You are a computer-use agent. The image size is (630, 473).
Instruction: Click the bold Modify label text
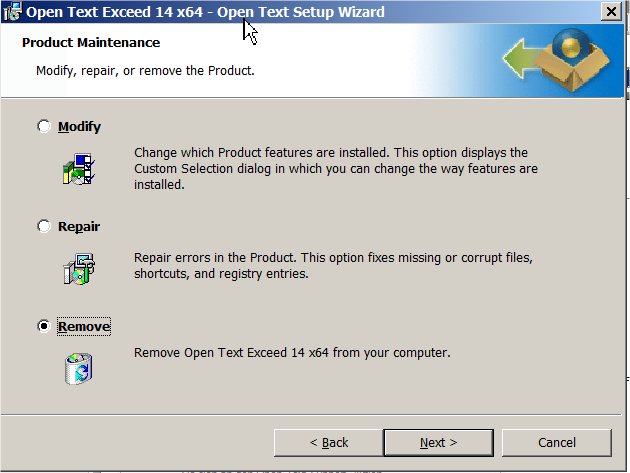pyautogui.click(x=79, y=127)
